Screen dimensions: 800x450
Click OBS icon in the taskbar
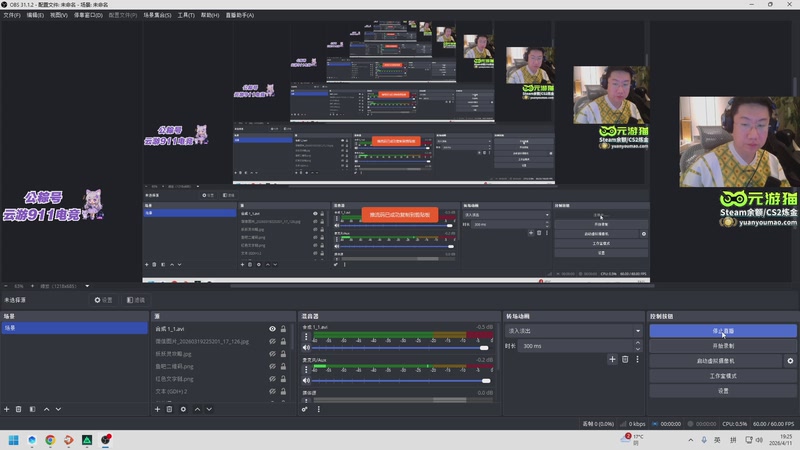coord(106,440)
